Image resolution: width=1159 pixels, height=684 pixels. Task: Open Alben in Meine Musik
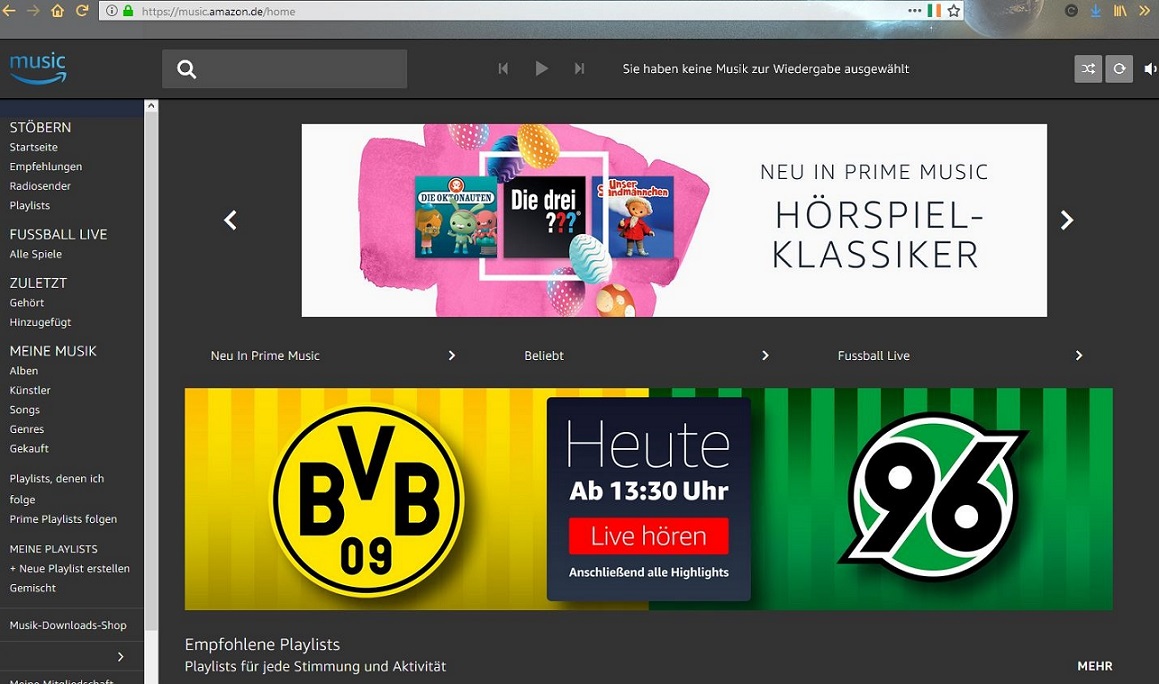[24, 370]
